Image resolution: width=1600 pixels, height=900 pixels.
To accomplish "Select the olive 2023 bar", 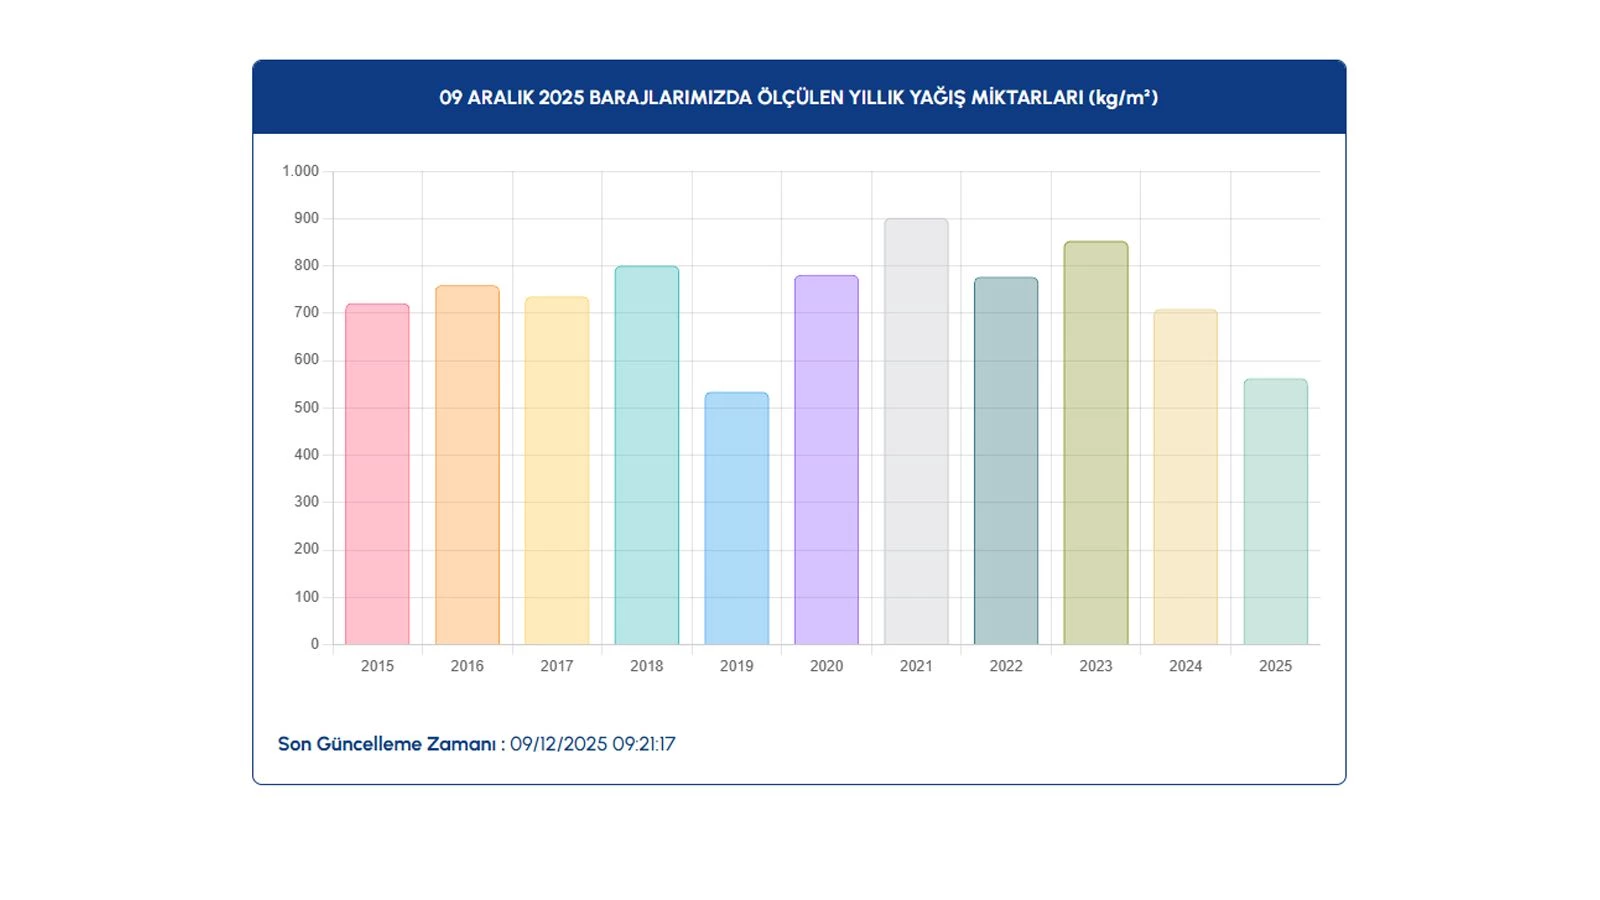I will 1096,443.
